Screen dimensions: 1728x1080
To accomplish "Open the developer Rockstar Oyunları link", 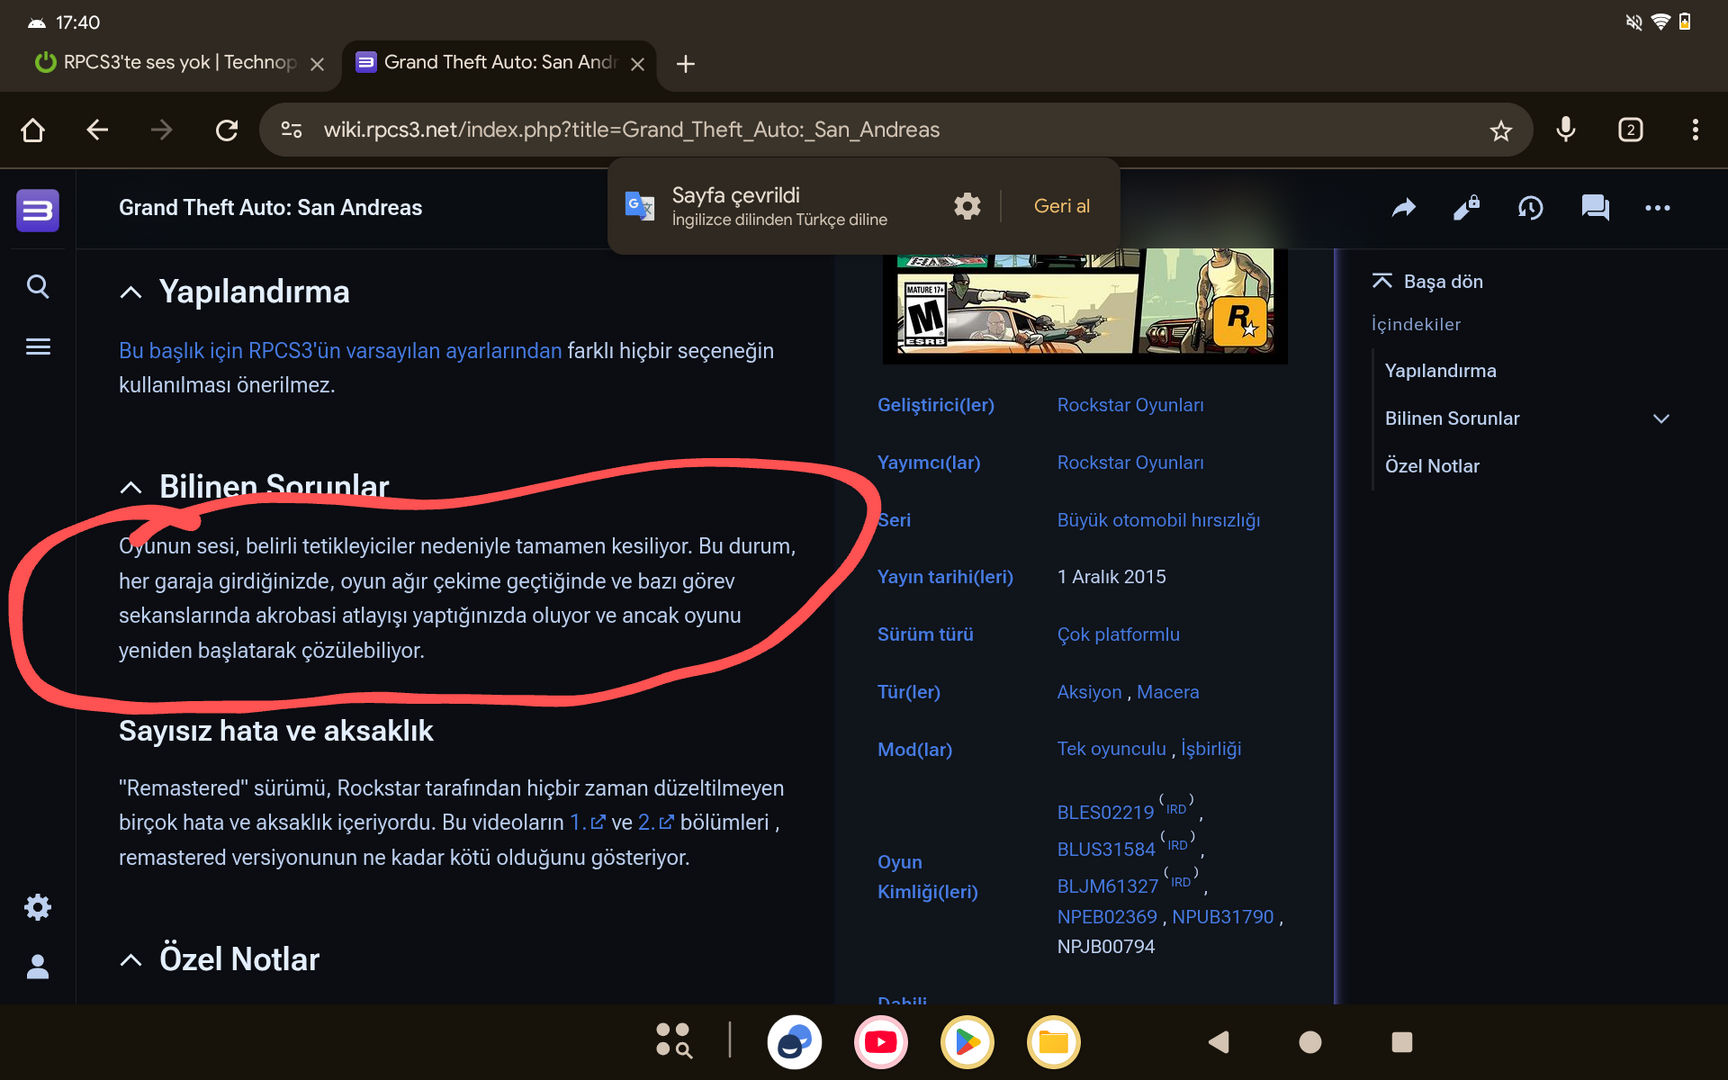I will [x=1130, y=405].
